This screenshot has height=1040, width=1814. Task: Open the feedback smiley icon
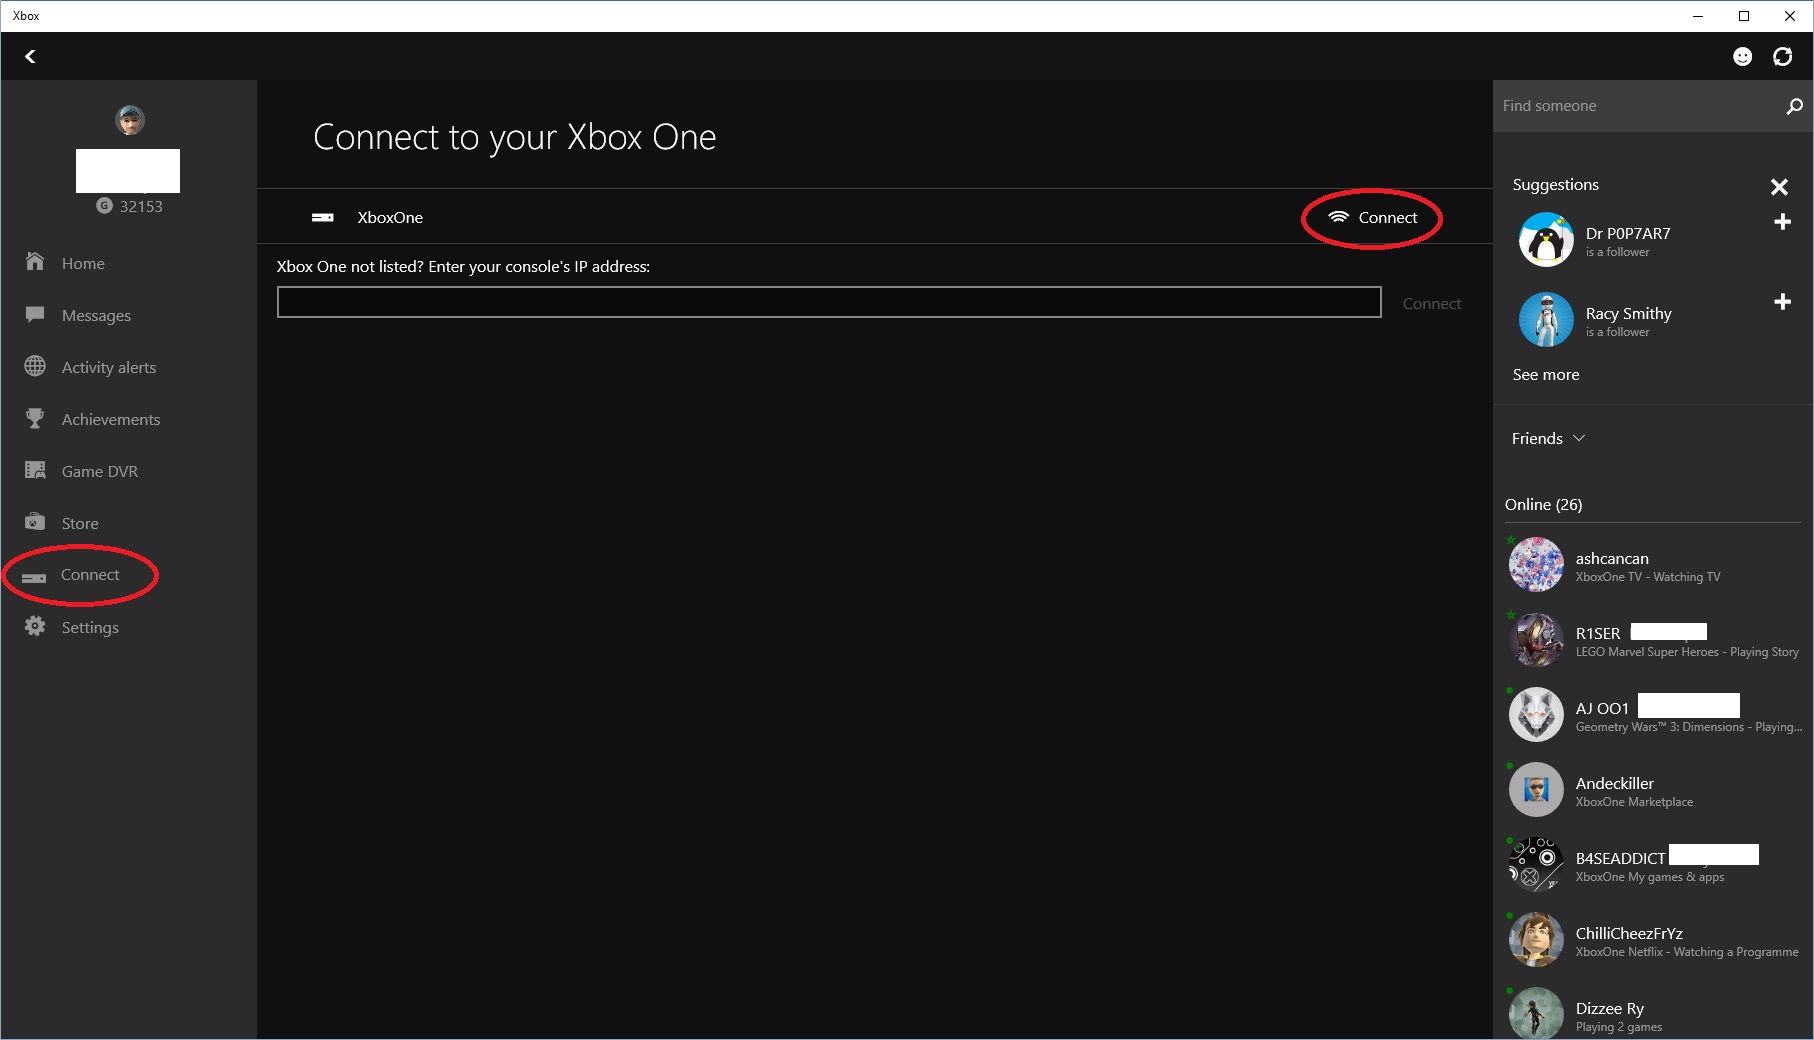pos(1742,57)
